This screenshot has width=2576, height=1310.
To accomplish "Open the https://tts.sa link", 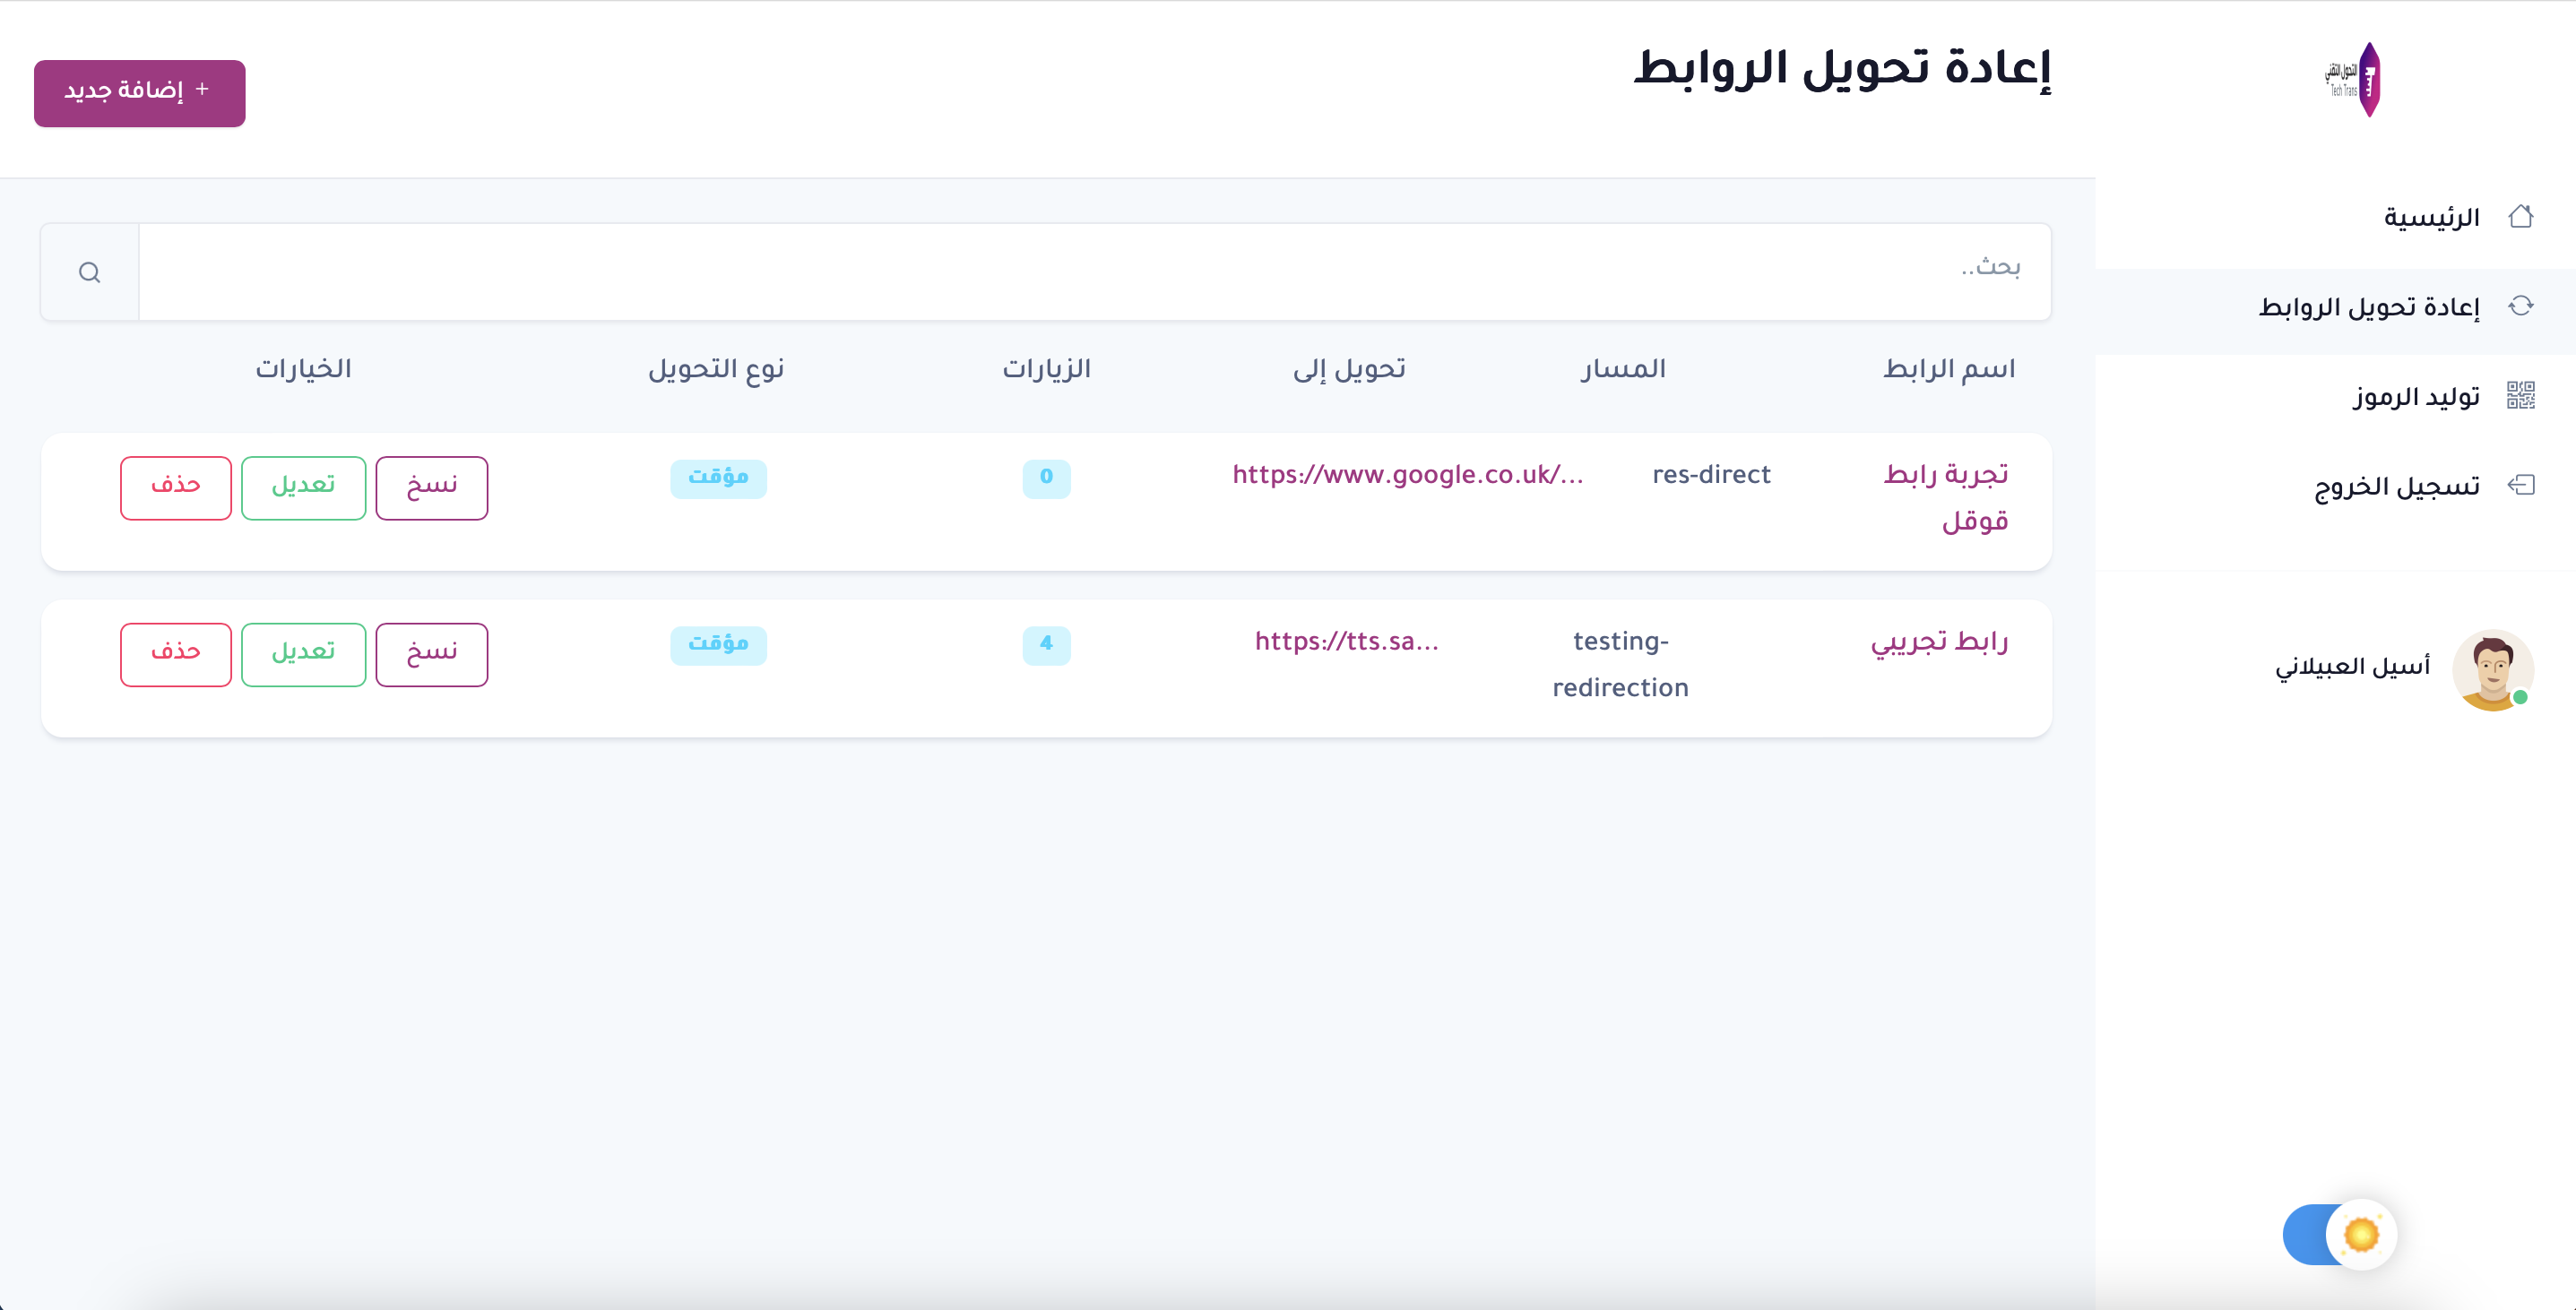I will (1346, 641).
